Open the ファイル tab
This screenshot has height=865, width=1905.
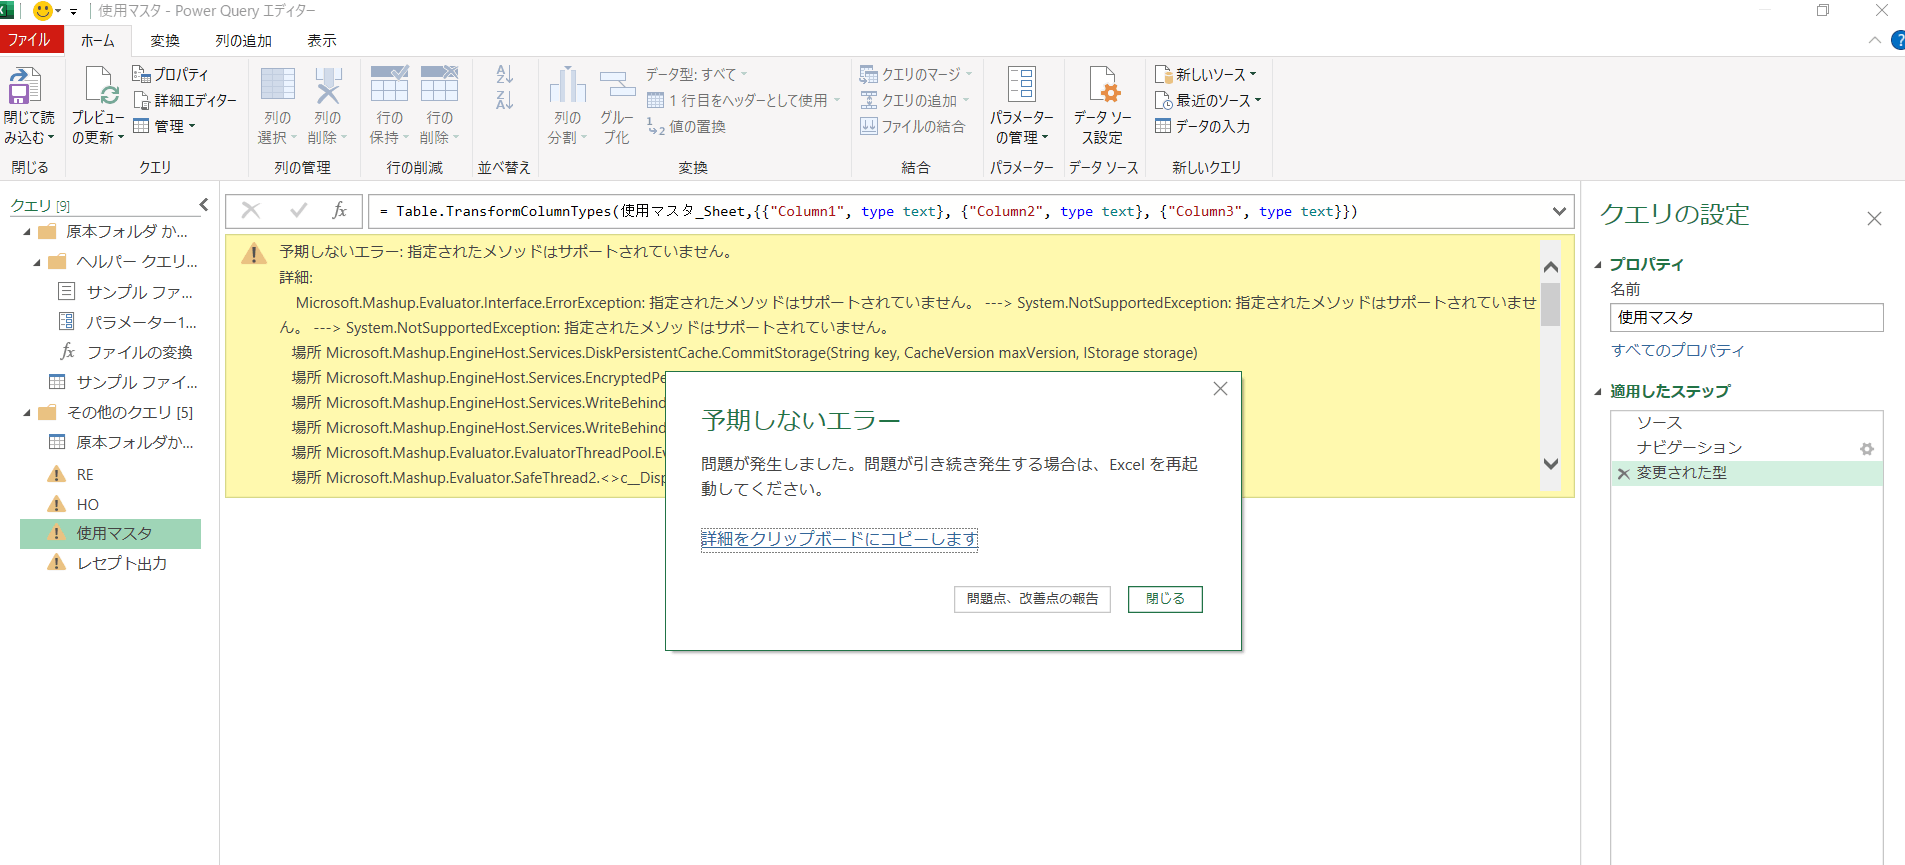coord(30,40)
